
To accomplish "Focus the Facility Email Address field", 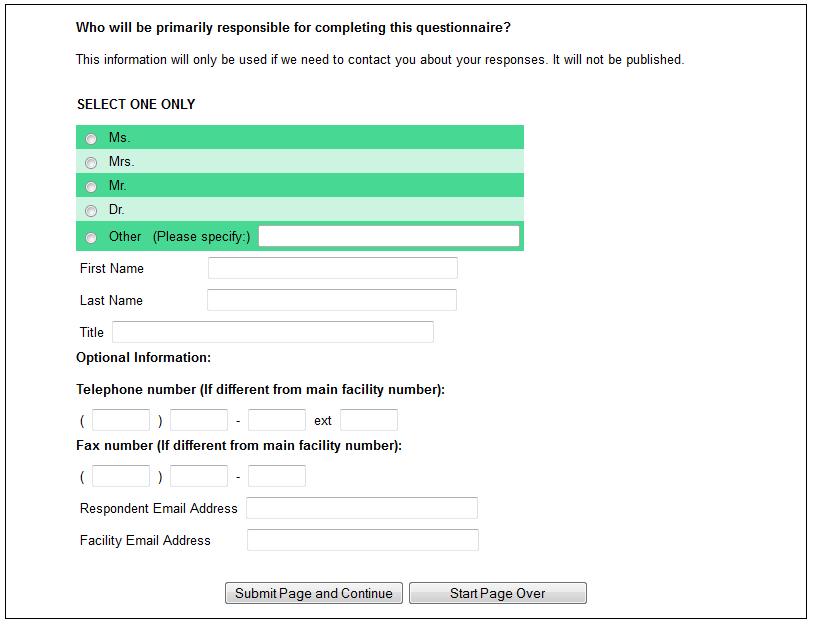I will (x=363, y=540).
